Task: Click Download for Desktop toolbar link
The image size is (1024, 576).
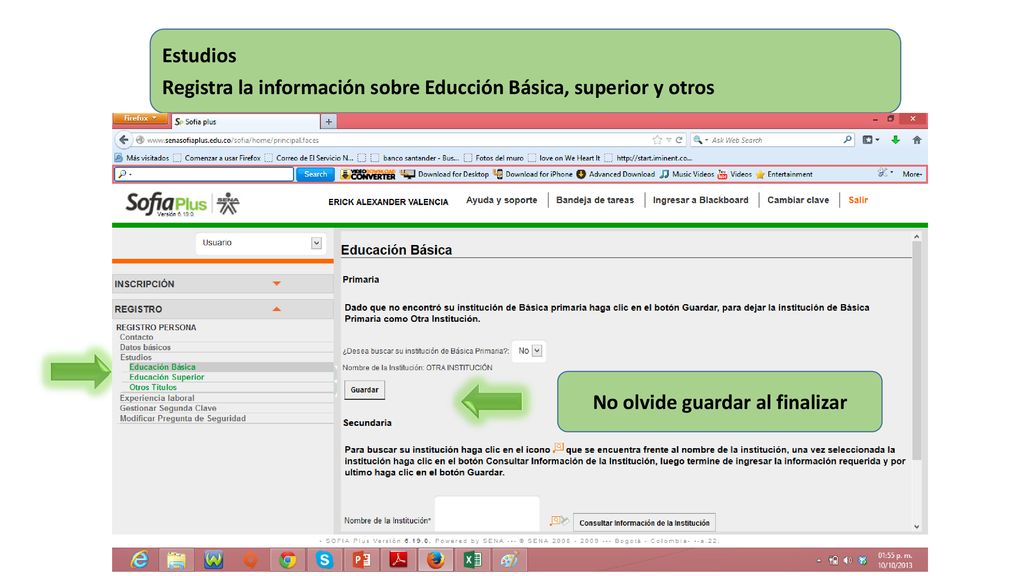Action: 445,174
